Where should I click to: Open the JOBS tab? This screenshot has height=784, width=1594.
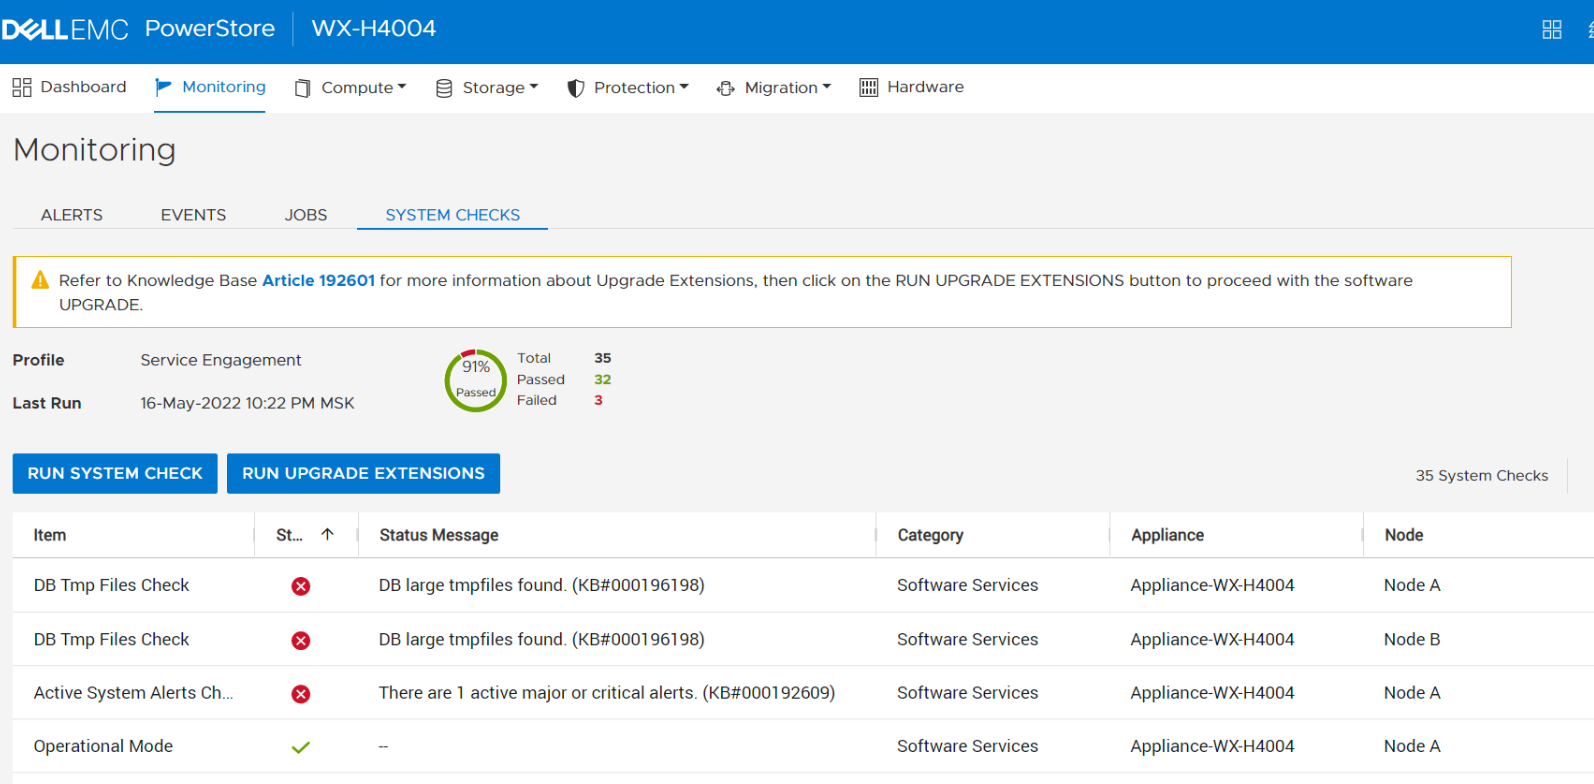pos(305,215)
